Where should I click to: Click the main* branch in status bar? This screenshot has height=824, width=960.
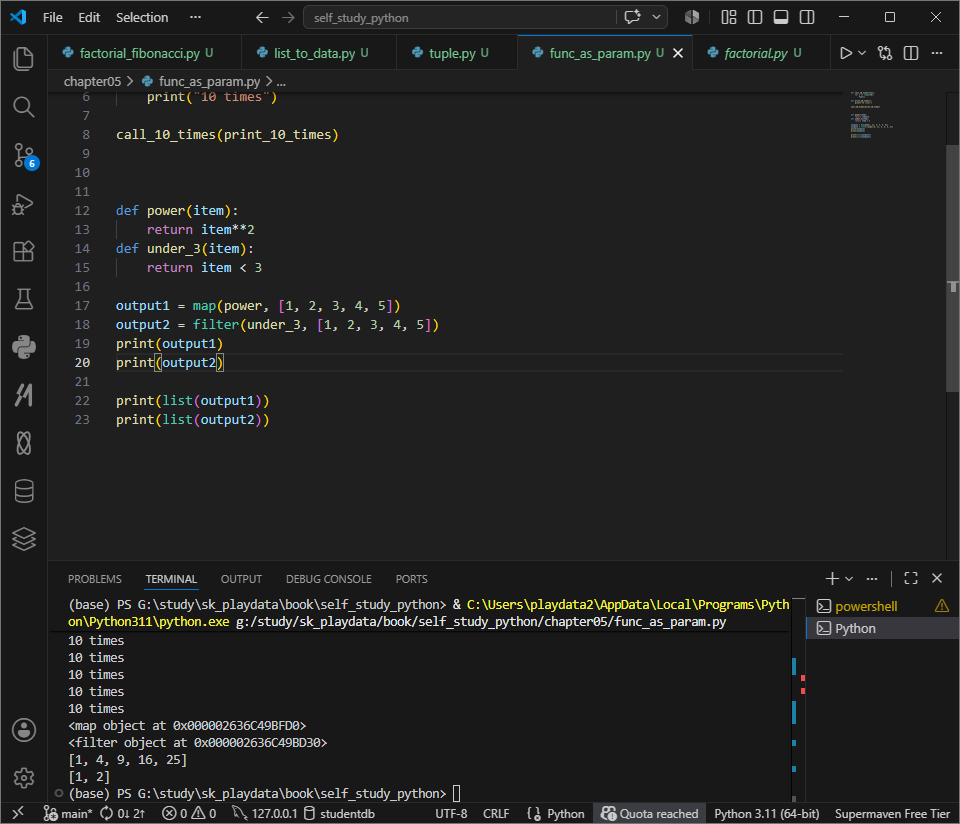click(68, 813)
